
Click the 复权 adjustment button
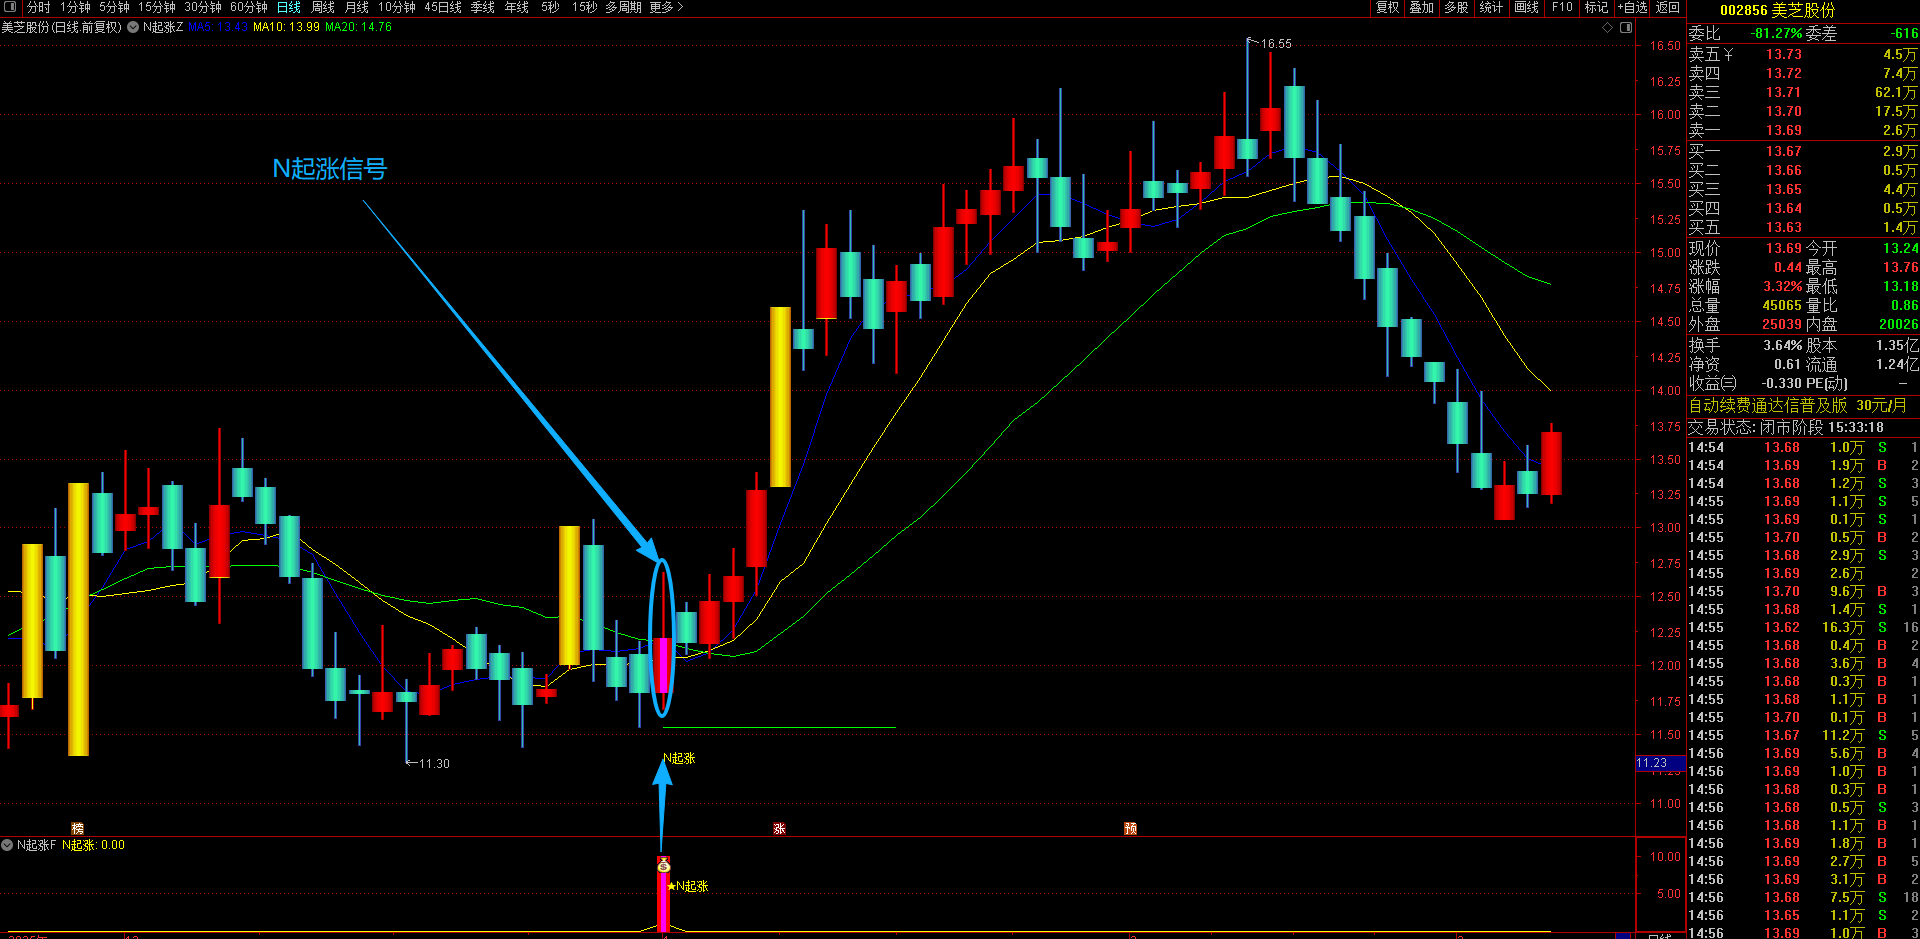1387,7
